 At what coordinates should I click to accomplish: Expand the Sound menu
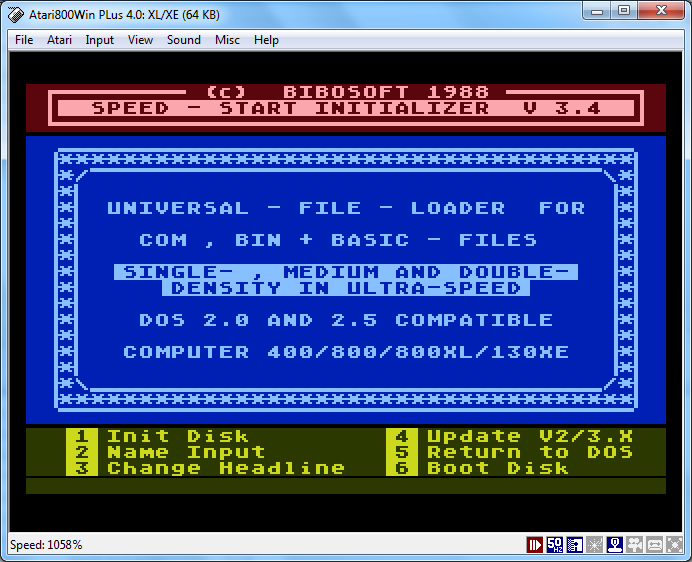click(183, 40)
